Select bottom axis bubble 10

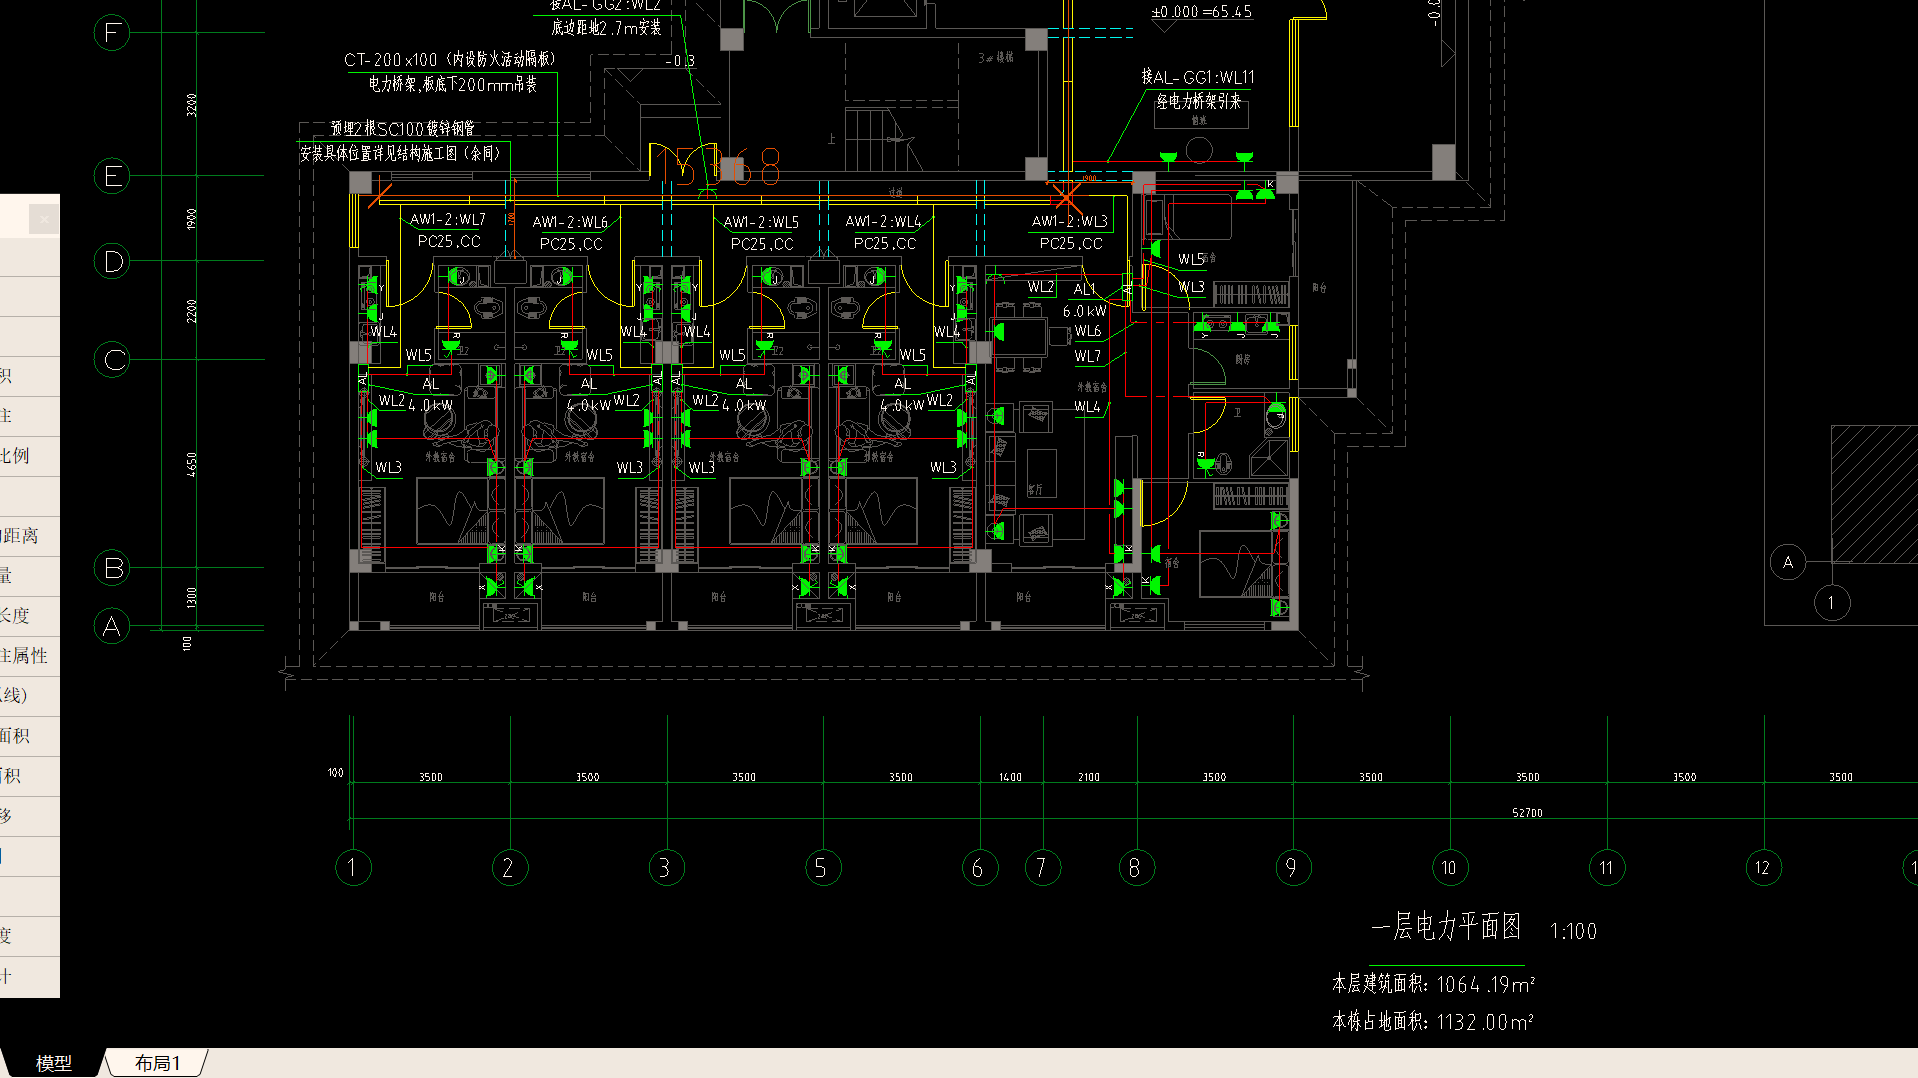(1450, 867)
